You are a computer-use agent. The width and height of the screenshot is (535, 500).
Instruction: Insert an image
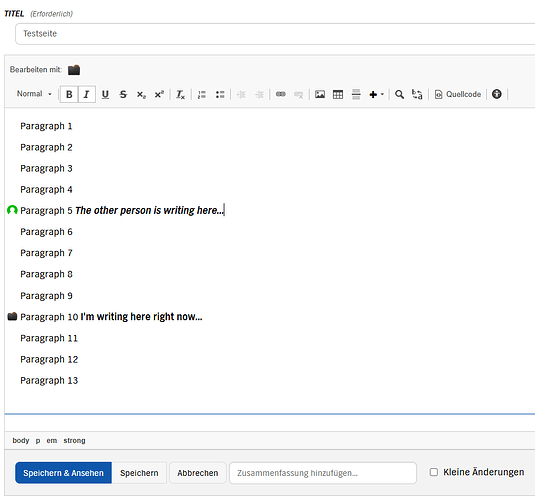coord(320,94)
